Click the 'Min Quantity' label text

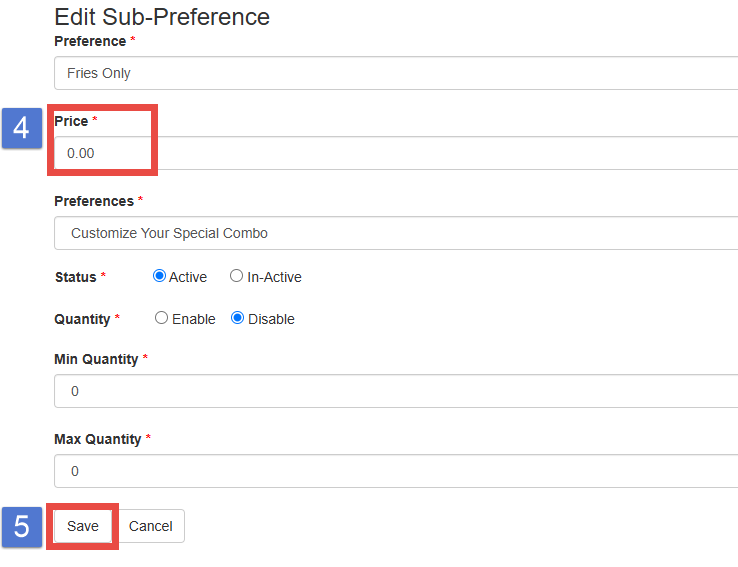(96, 359)
